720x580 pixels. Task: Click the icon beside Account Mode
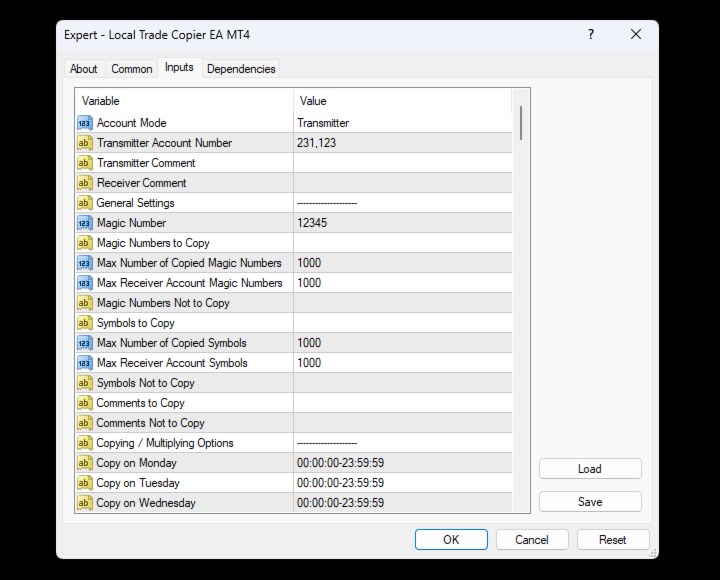(84, 123)
